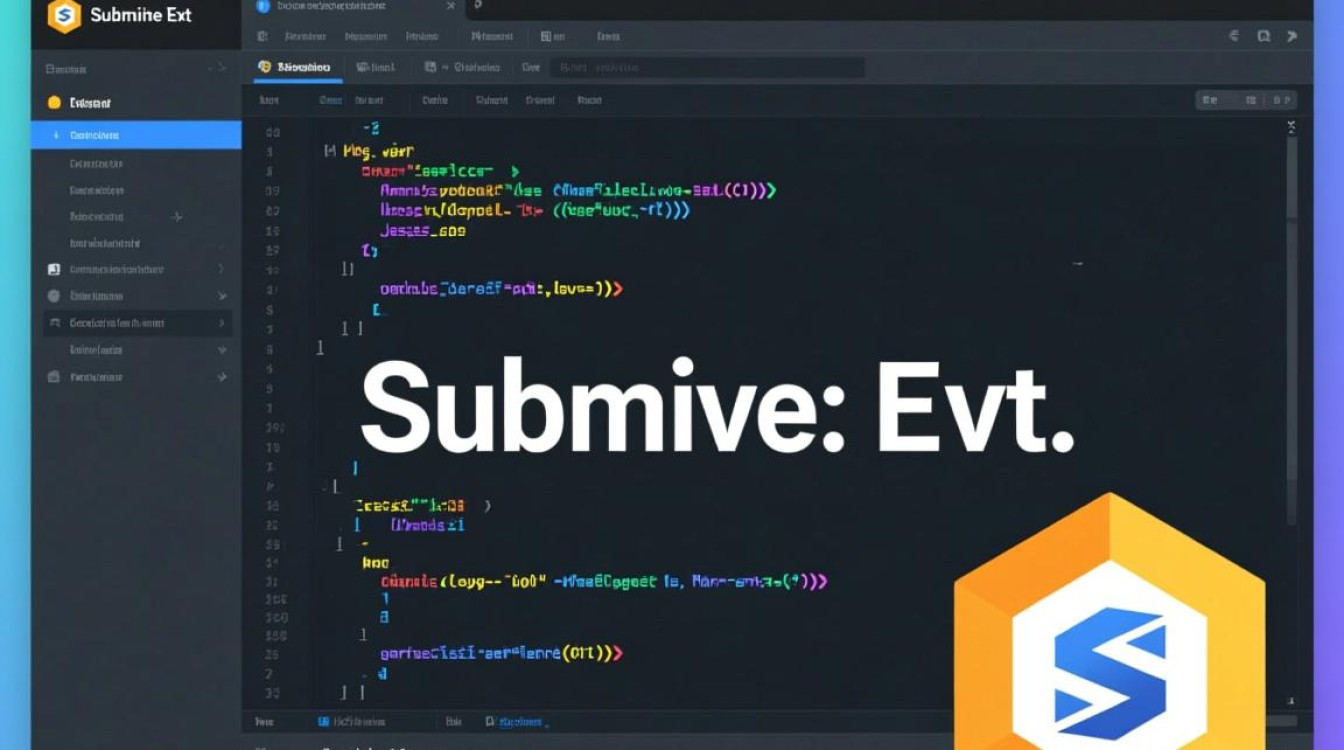Click the search input field in tab row
This screenshot has height=750, width=1344.
tap(710, 68)
